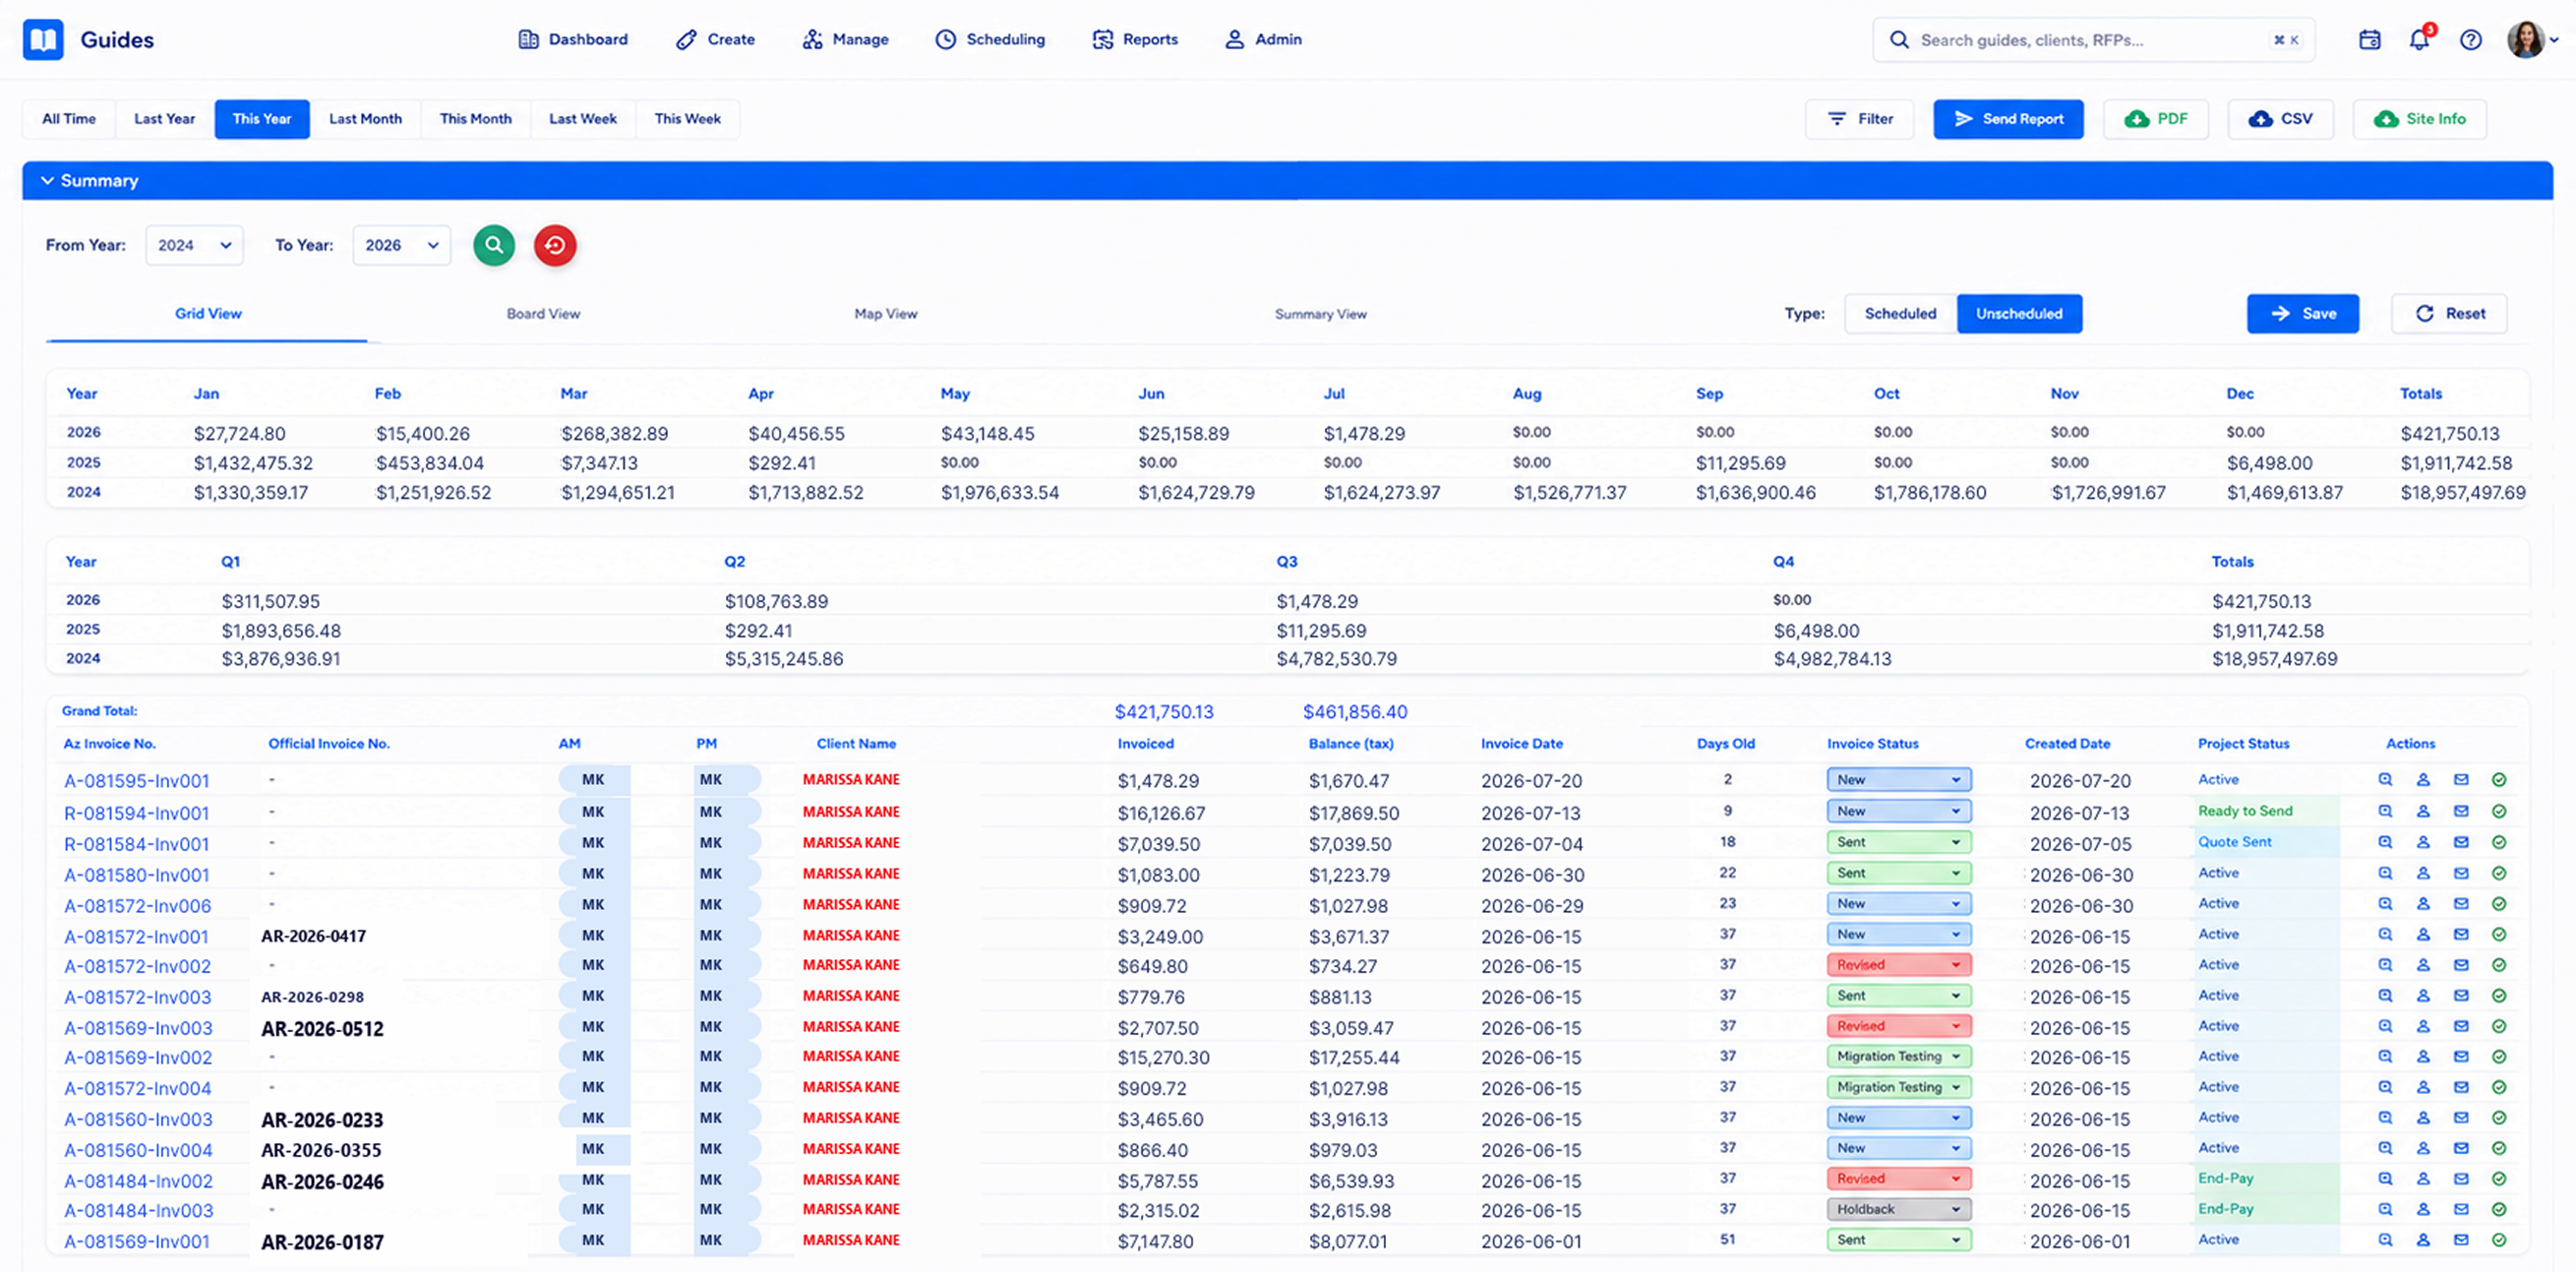The width and height of the screenshot is (2576, 1272).
Task: Switch Type toggle to Scheduled
Action: pos(1900,314)
